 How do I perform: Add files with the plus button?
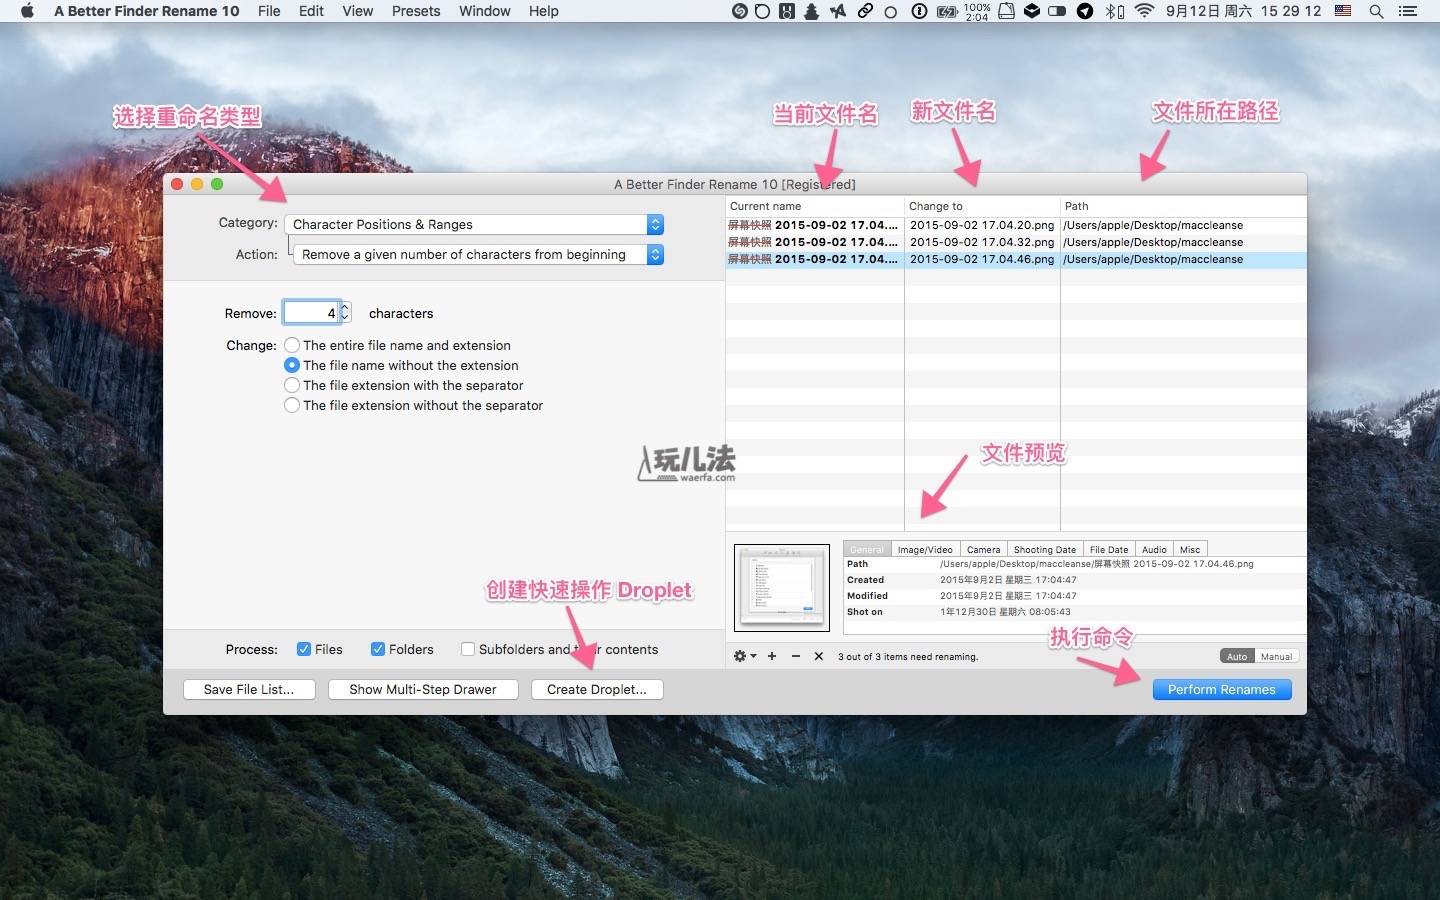click(772, 656)
